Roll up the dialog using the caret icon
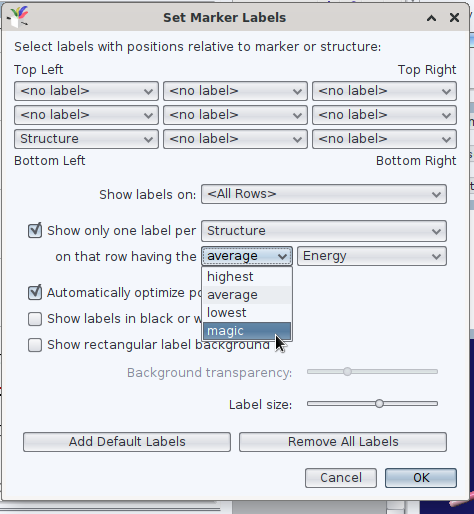 click(x=431, y=18)
